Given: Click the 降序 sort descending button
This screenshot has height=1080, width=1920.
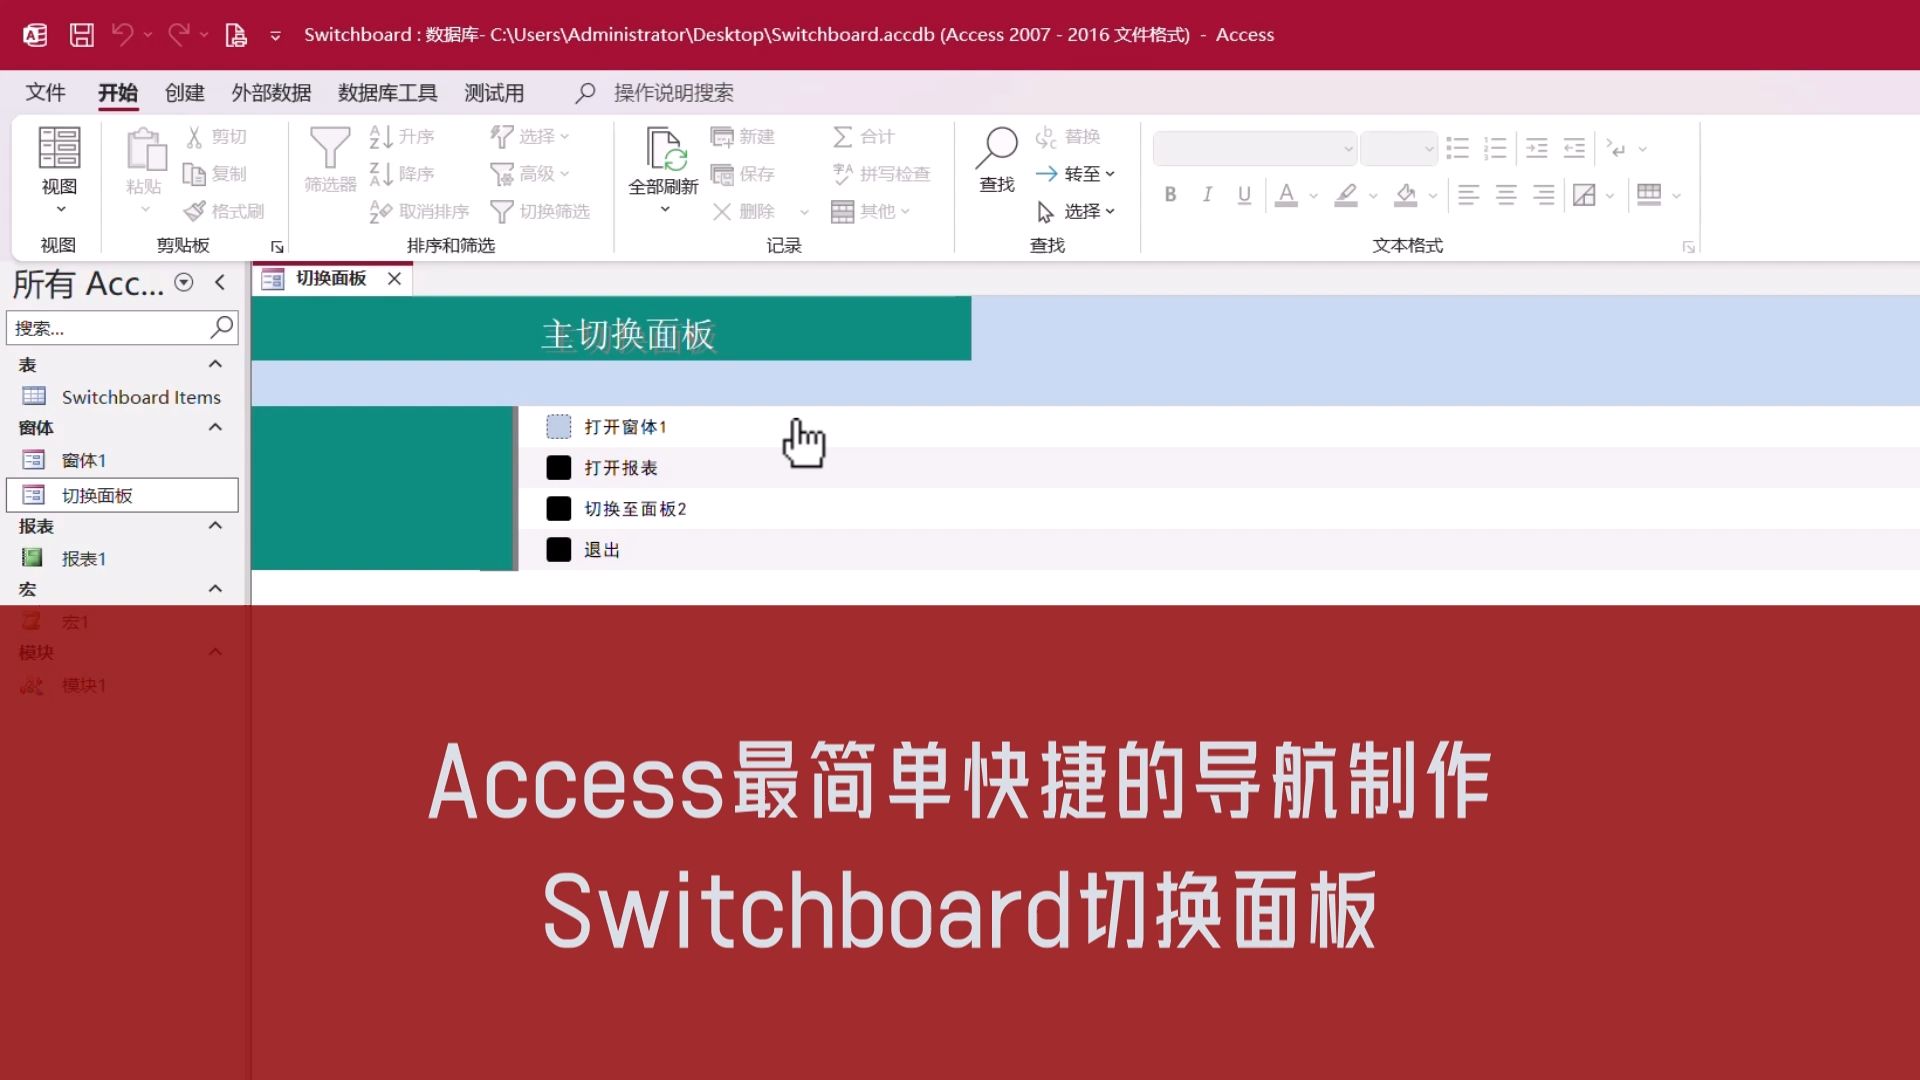Looking at the screenshot, I should (401, 174).
